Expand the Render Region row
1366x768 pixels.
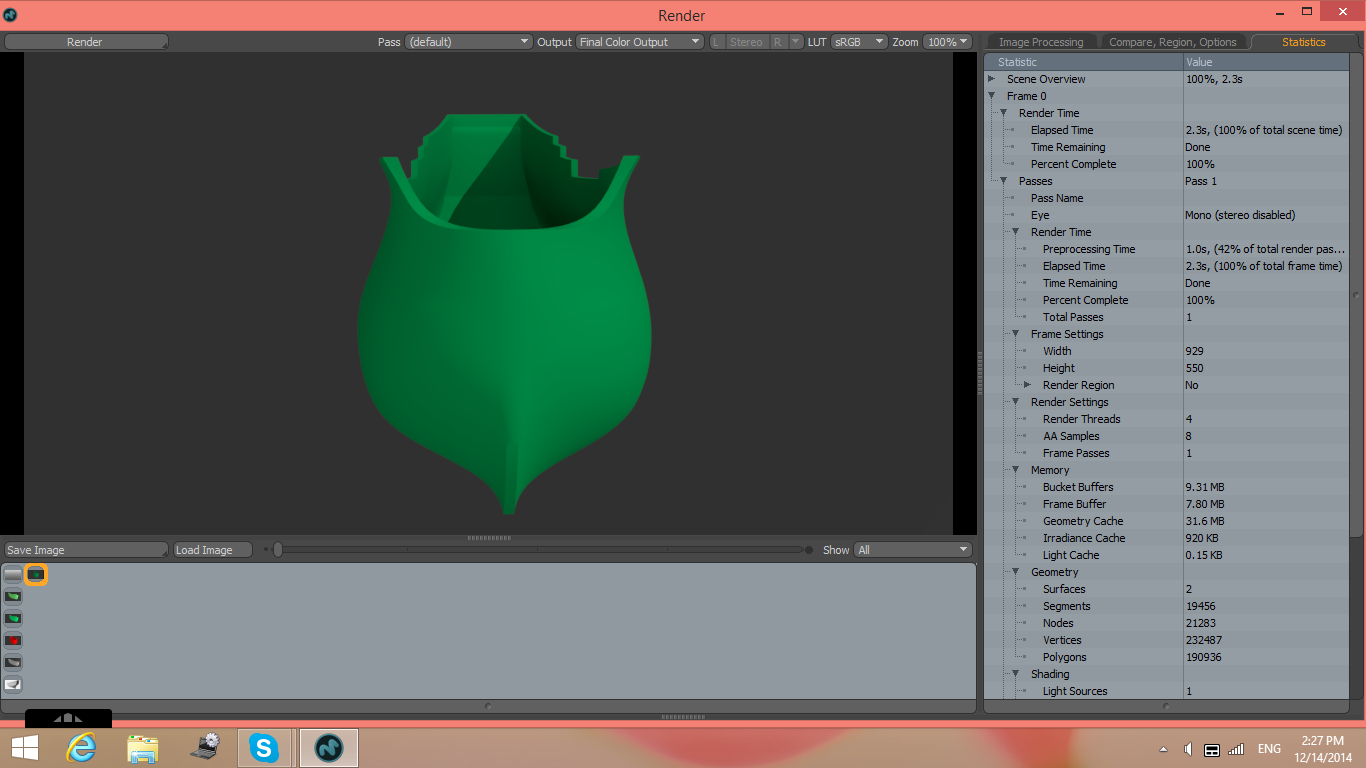click(1028, 385)
